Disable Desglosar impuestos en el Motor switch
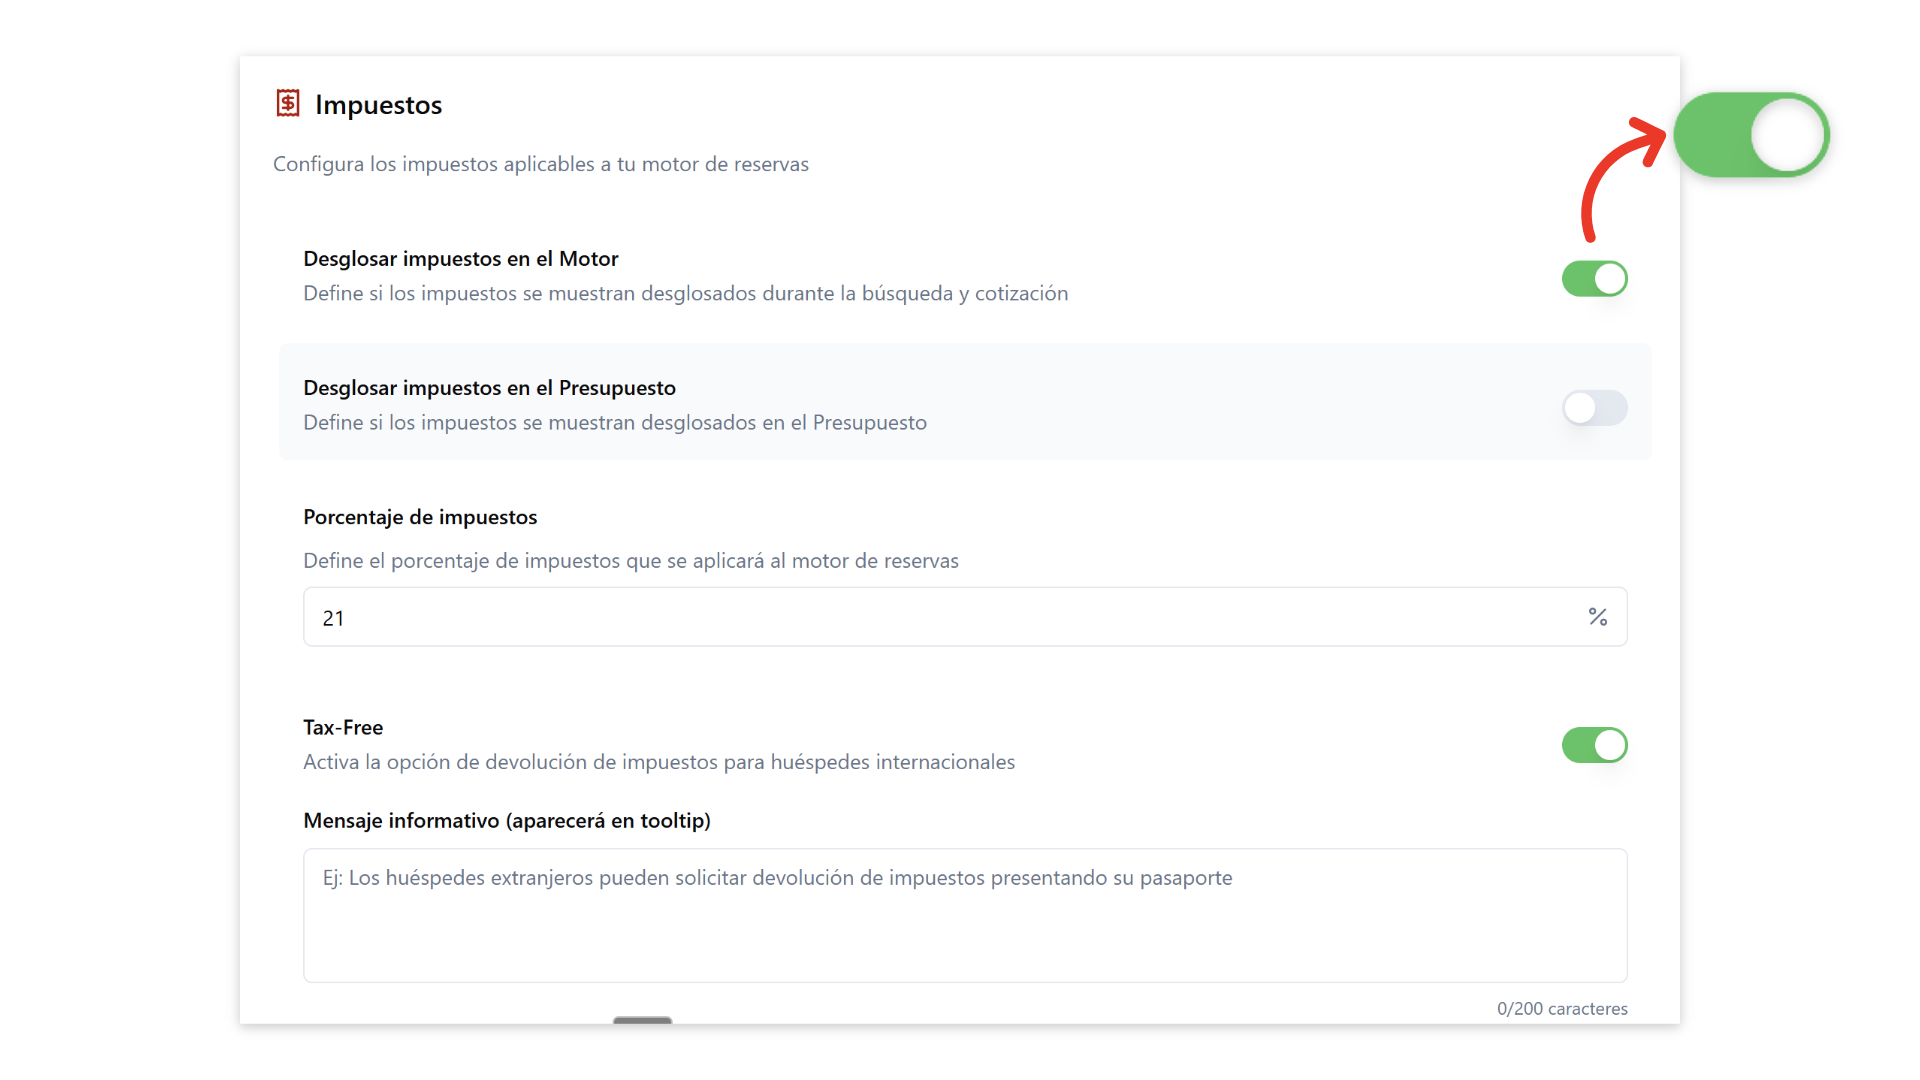Viewport: 1920px width, 1080px height. (1594, 279)
